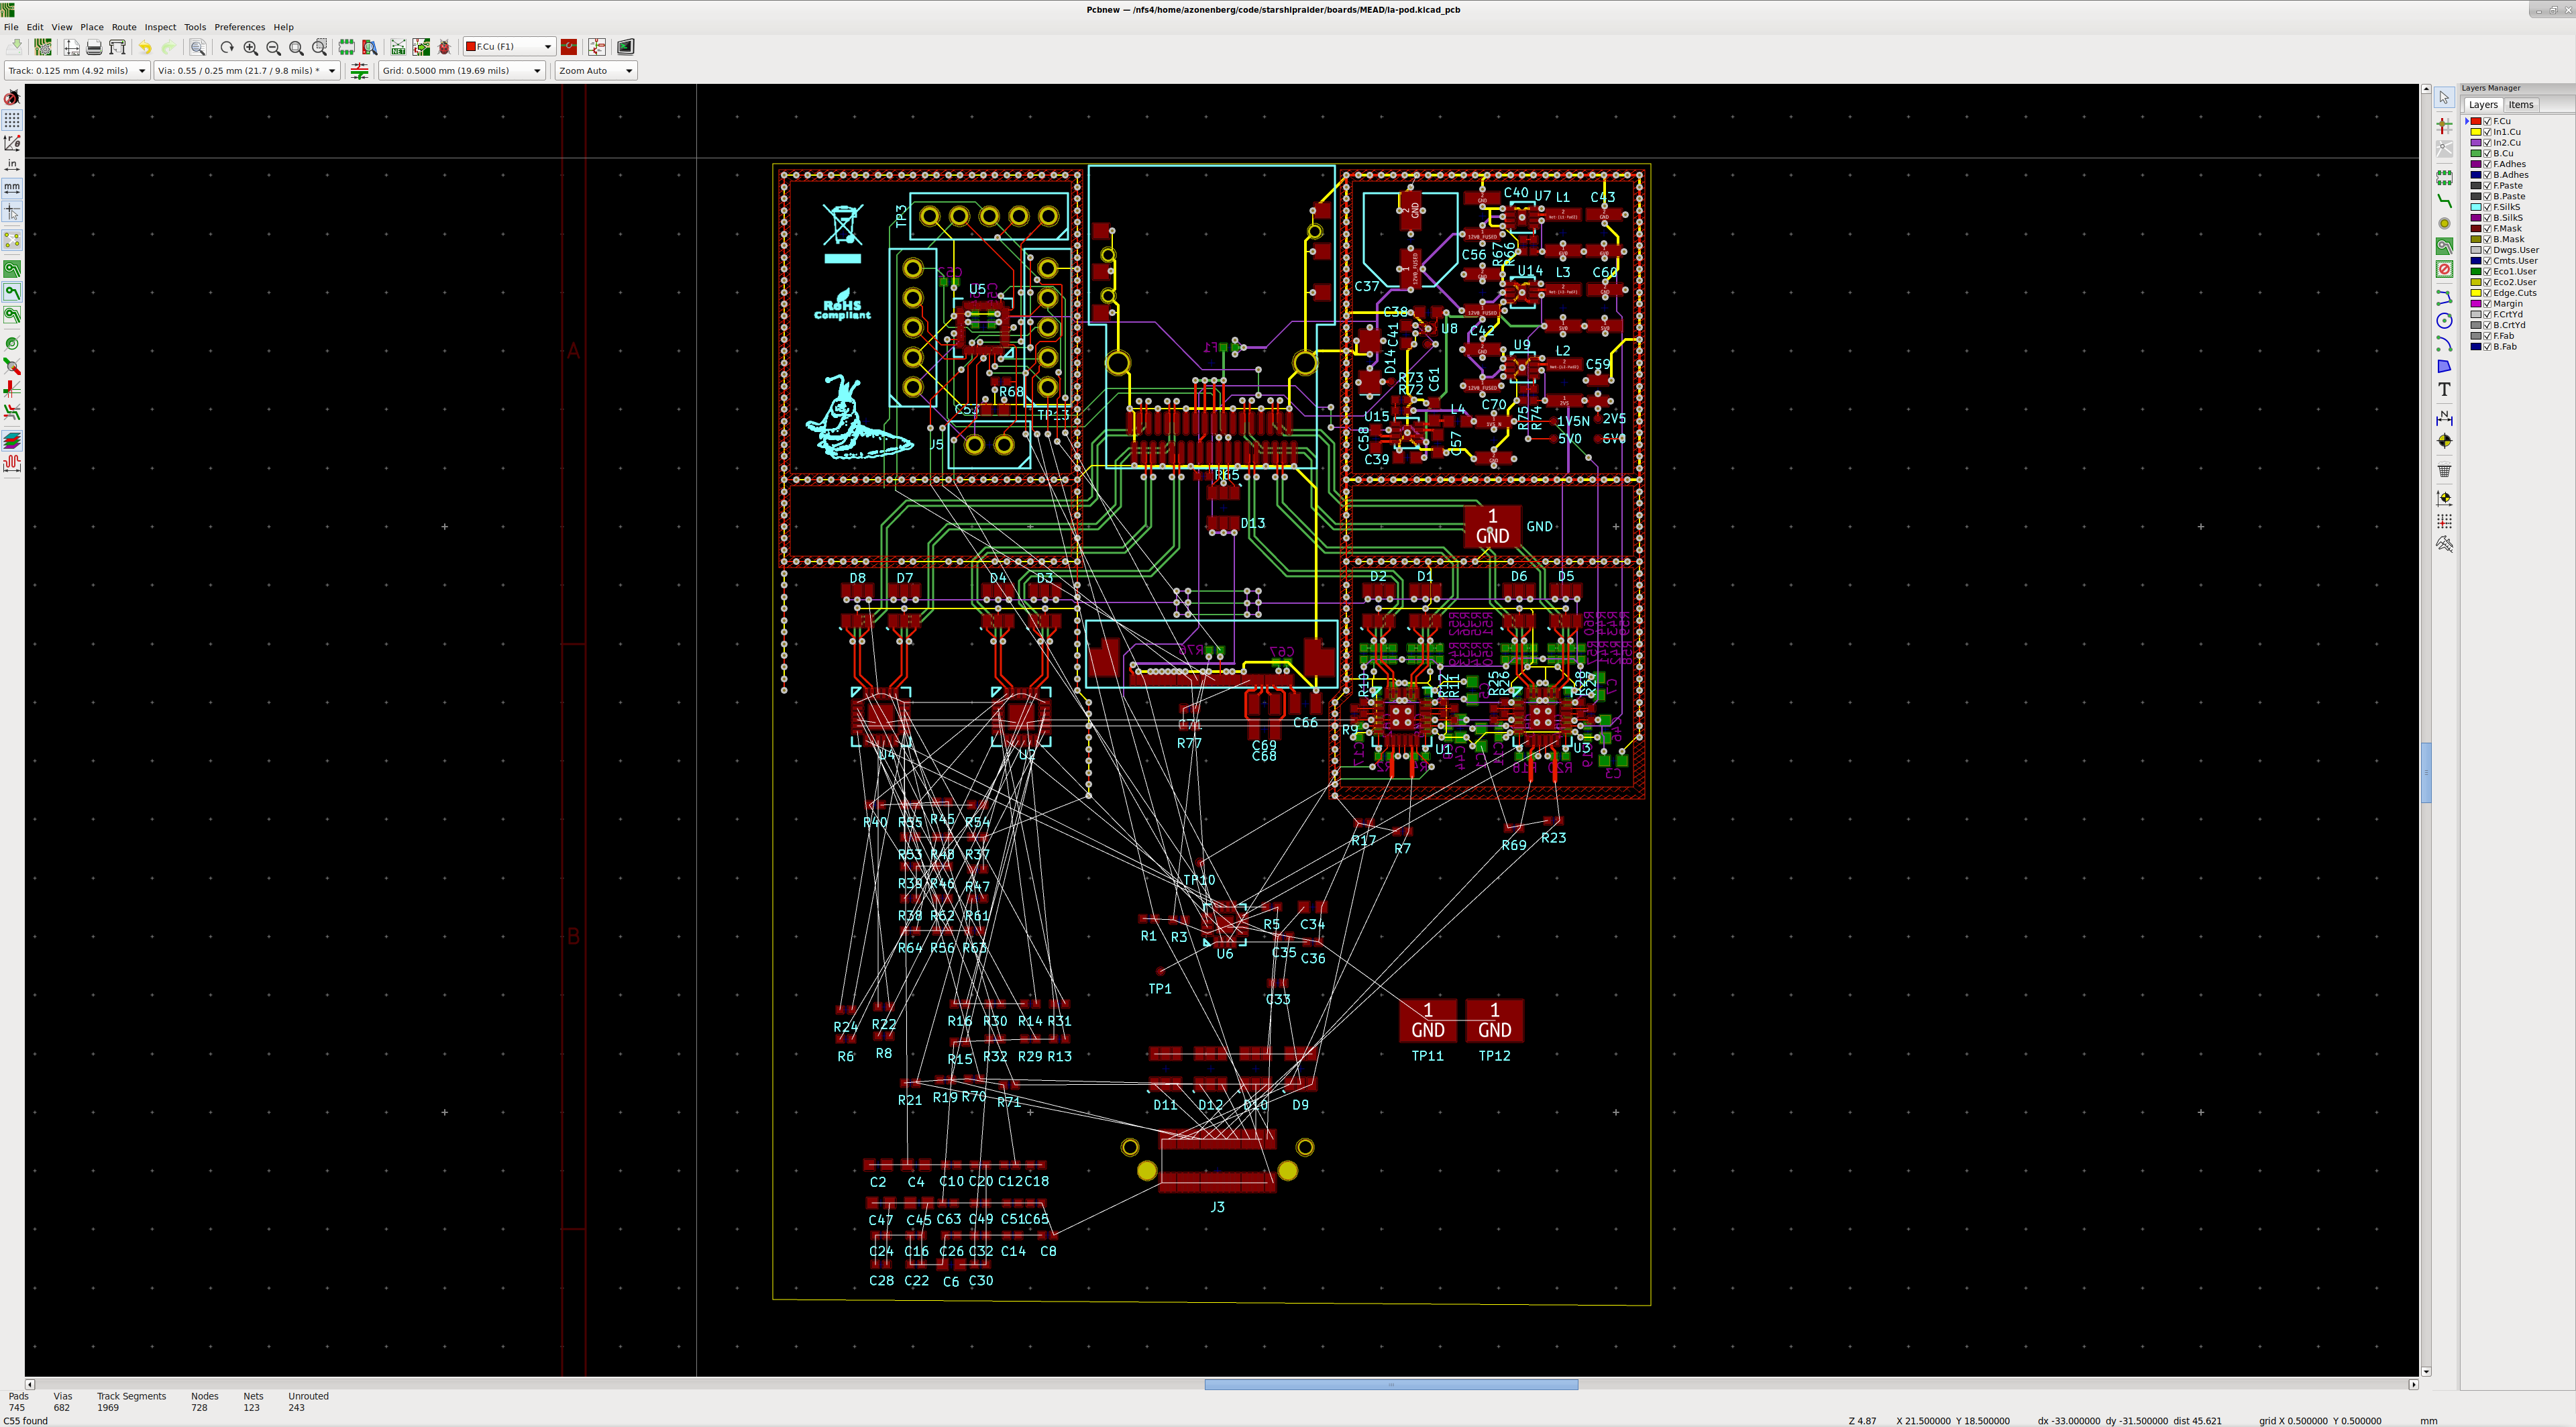This screenshot has height=1427, width=2576.
Task: Toggle B.Fab layer visibility checkbox
Action: [2487, 347]
